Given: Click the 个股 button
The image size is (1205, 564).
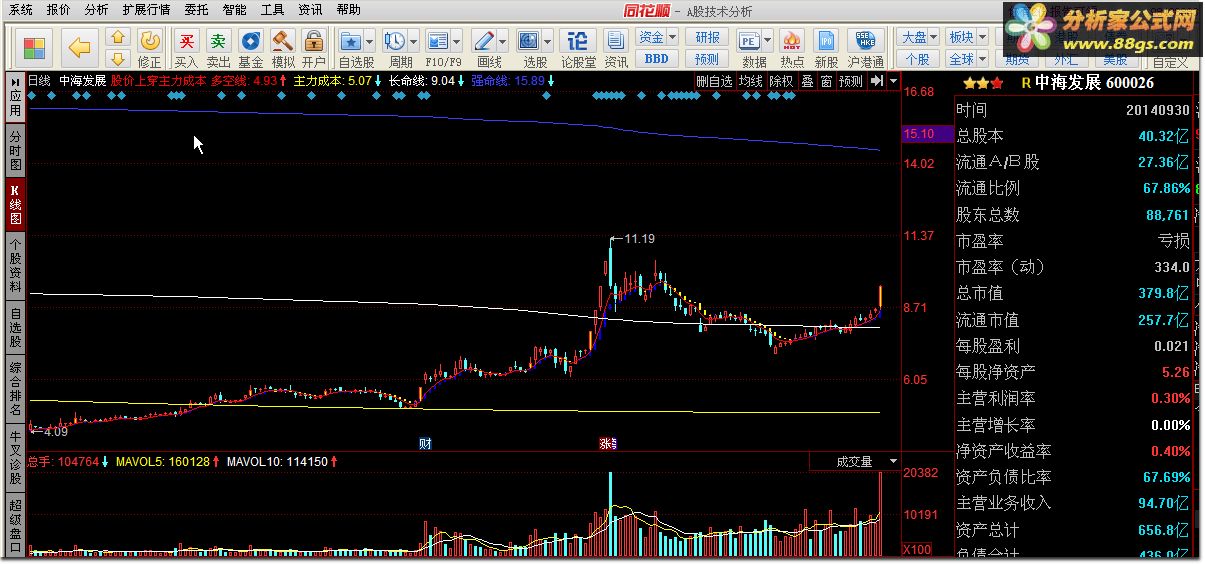Looking at the screenshot, I should coord(917,59).
